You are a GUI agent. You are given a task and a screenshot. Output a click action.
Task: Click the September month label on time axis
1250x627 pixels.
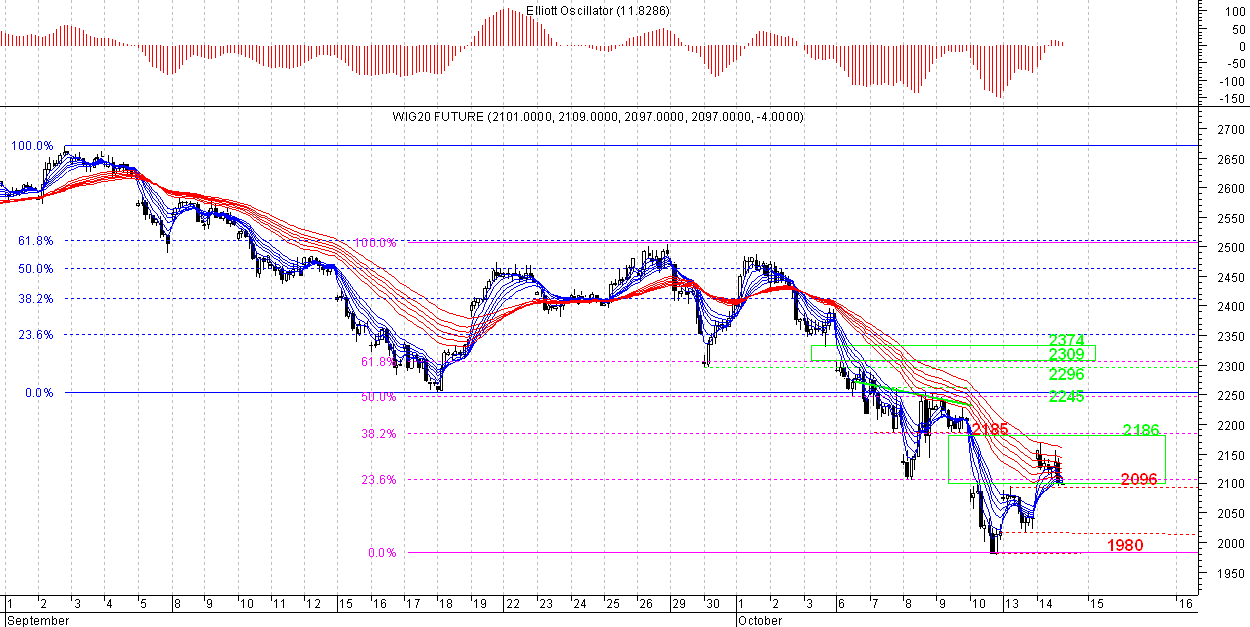[x=36, y=620]
